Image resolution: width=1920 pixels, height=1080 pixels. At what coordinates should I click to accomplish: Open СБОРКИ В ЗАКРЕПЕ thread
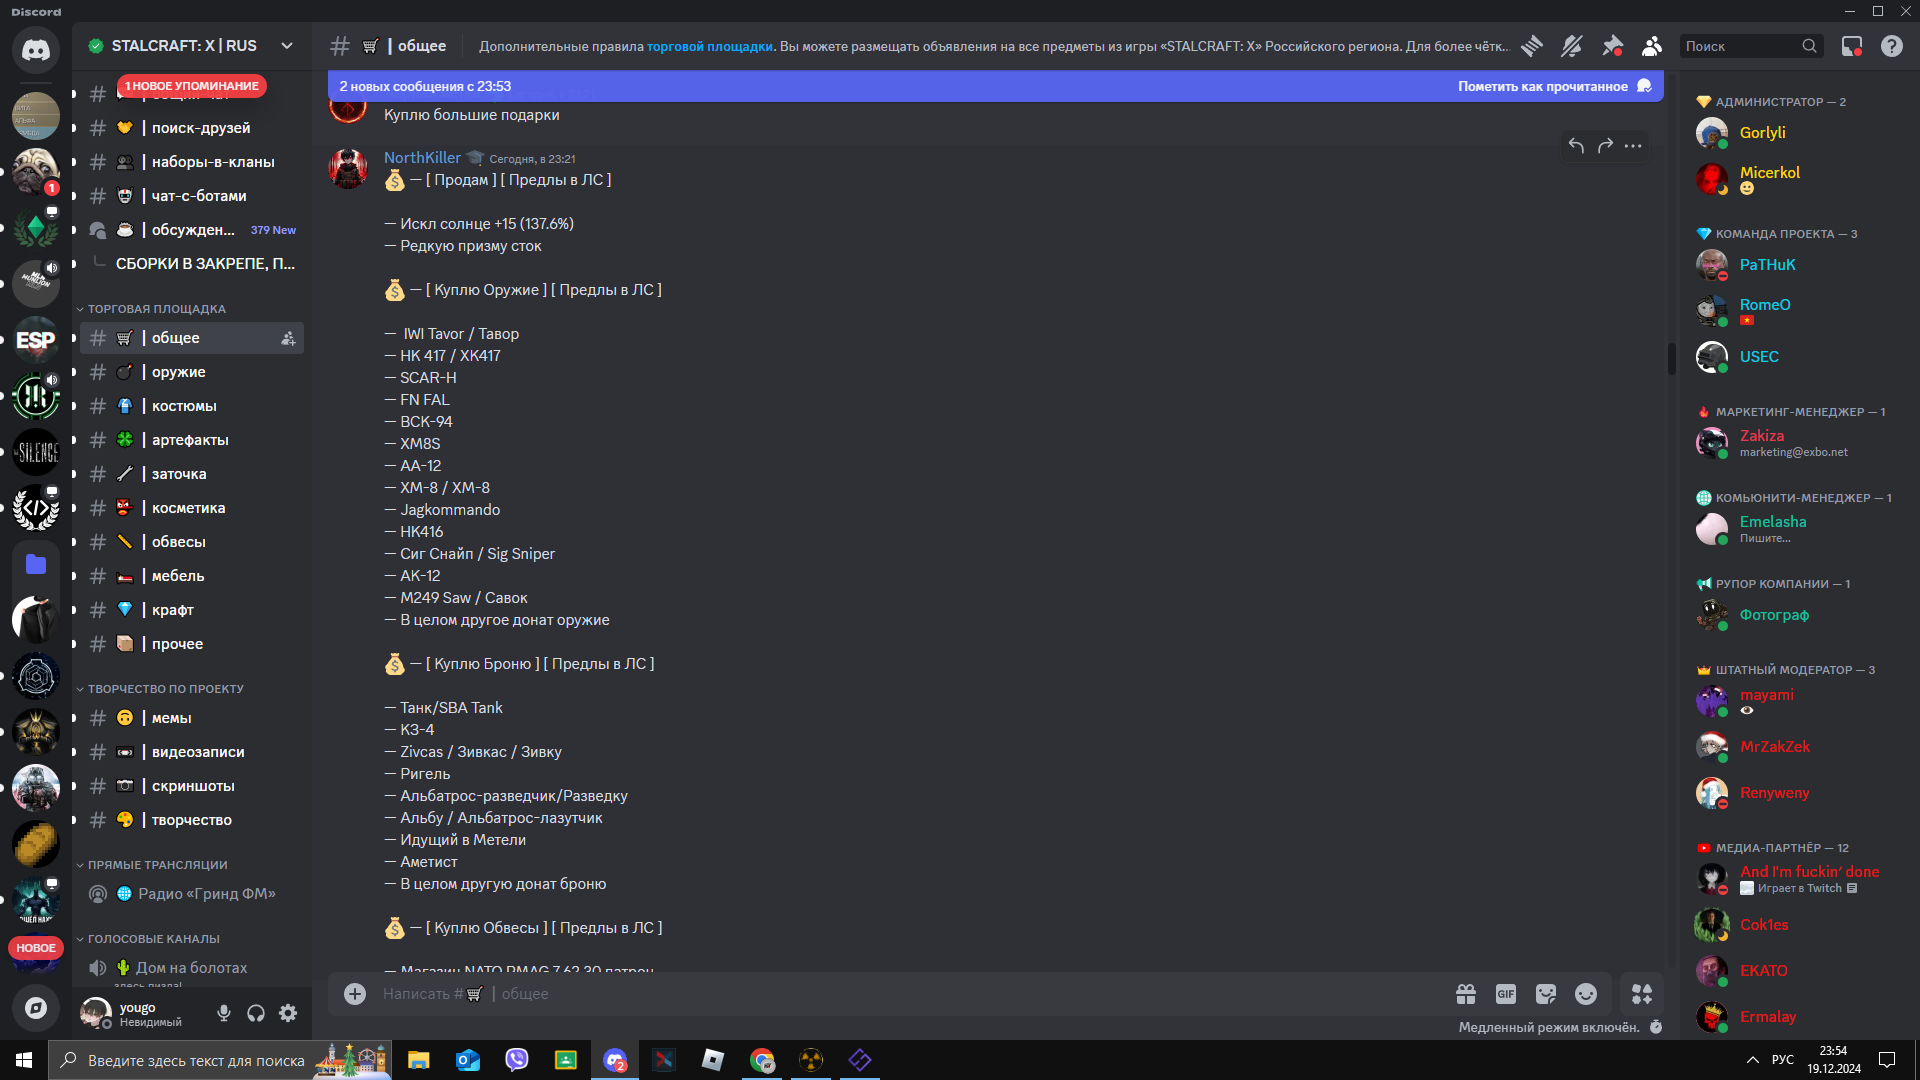(205, 264)
